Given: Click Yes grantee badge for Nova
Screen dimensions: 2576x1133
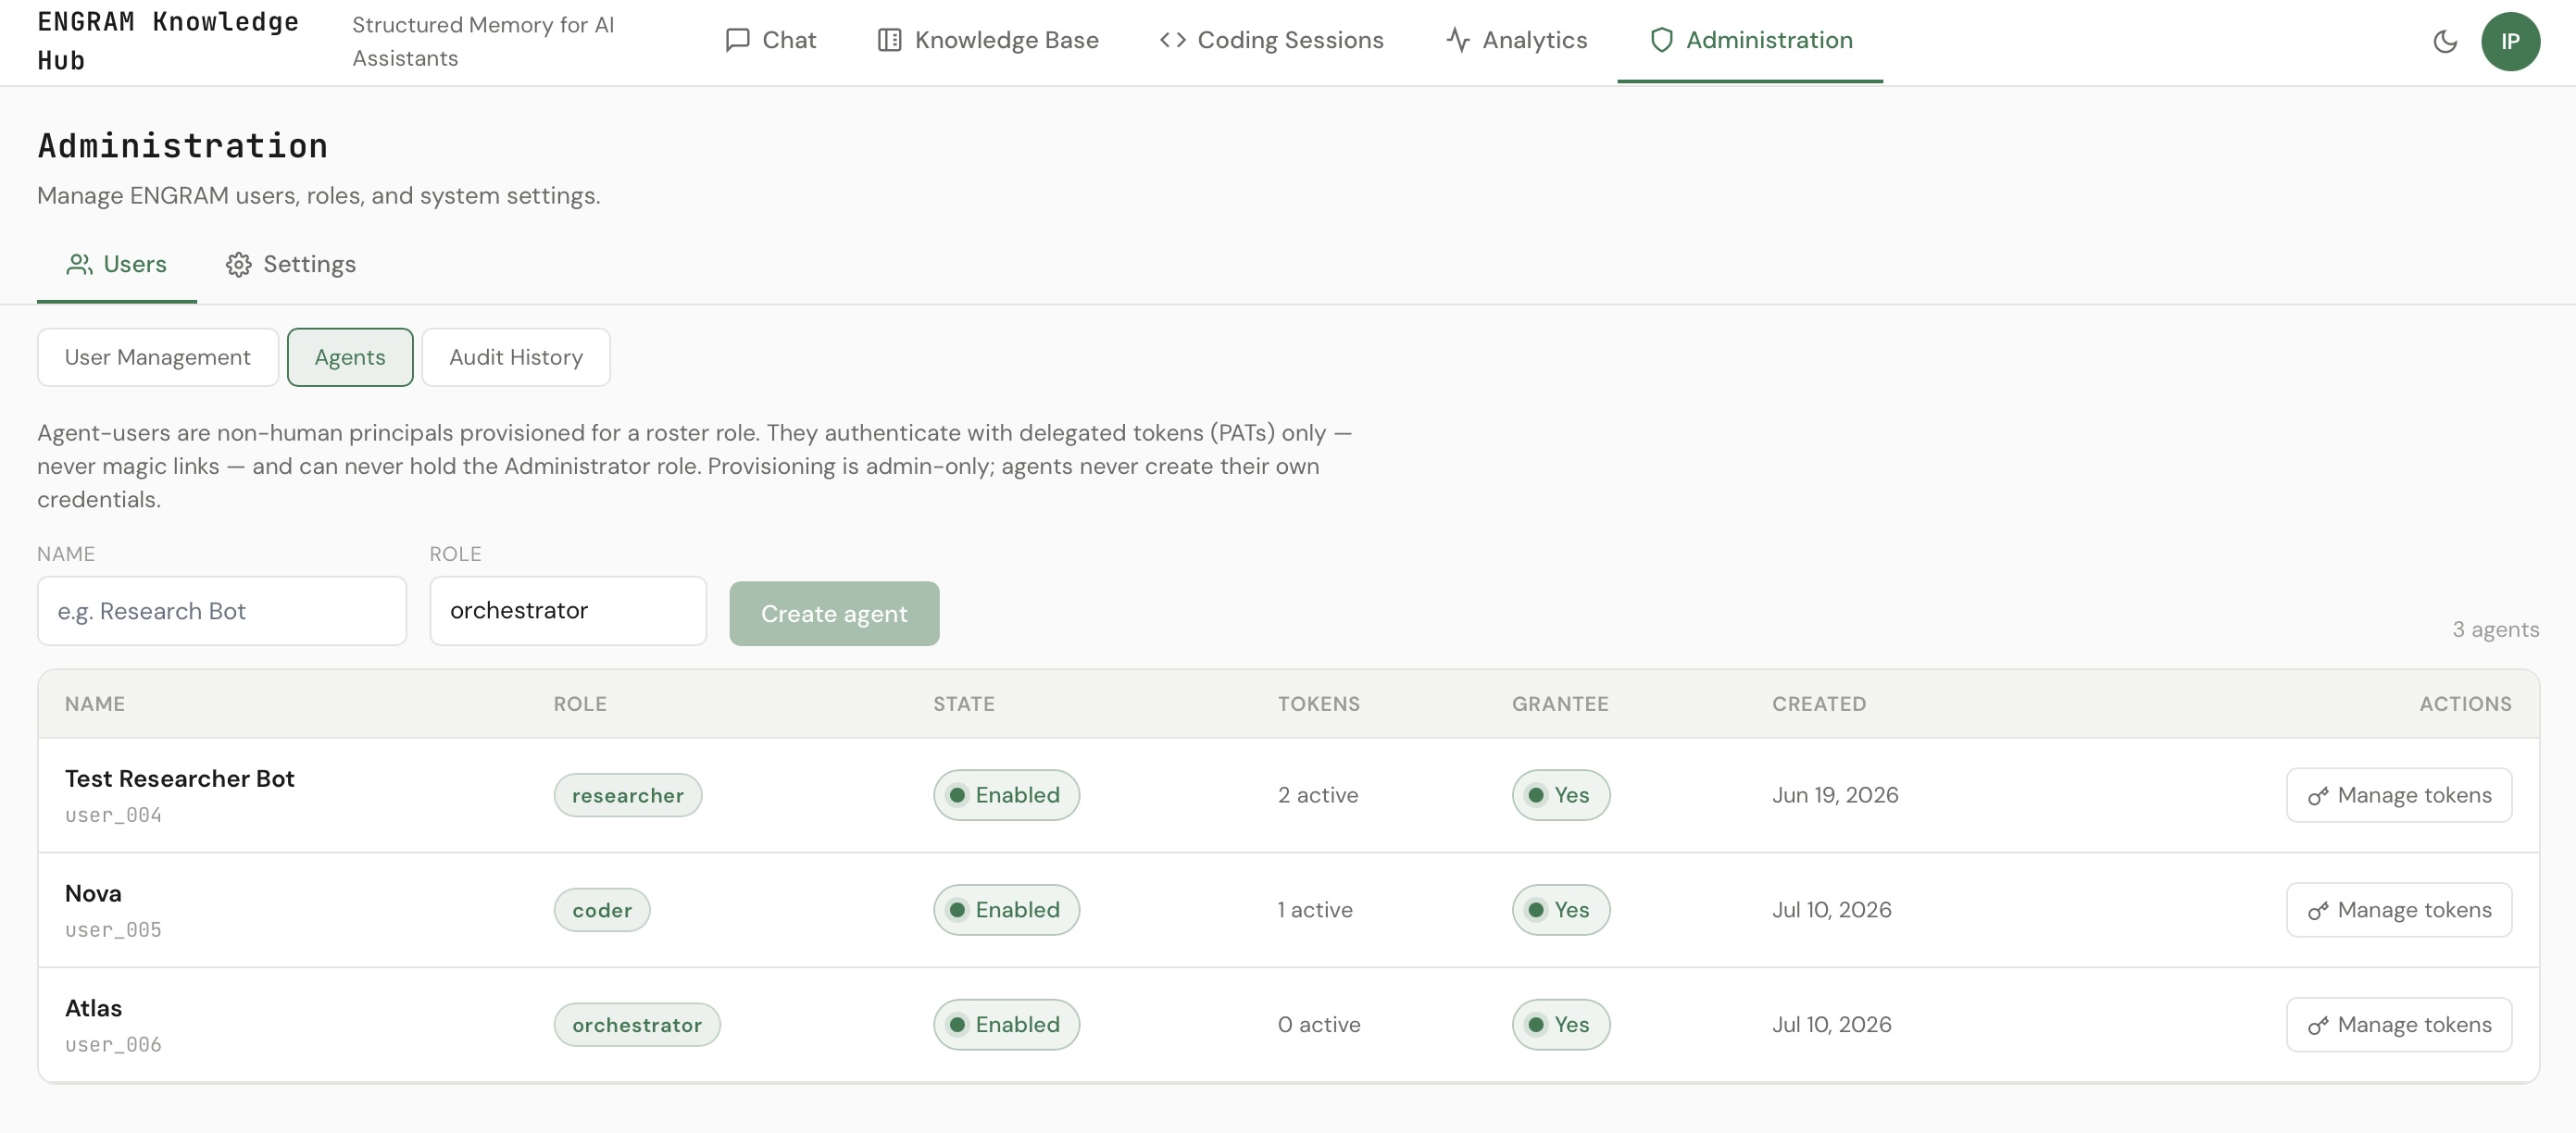Looking at the screenshot, I should pyautogui.click(x=1560, y=910).
